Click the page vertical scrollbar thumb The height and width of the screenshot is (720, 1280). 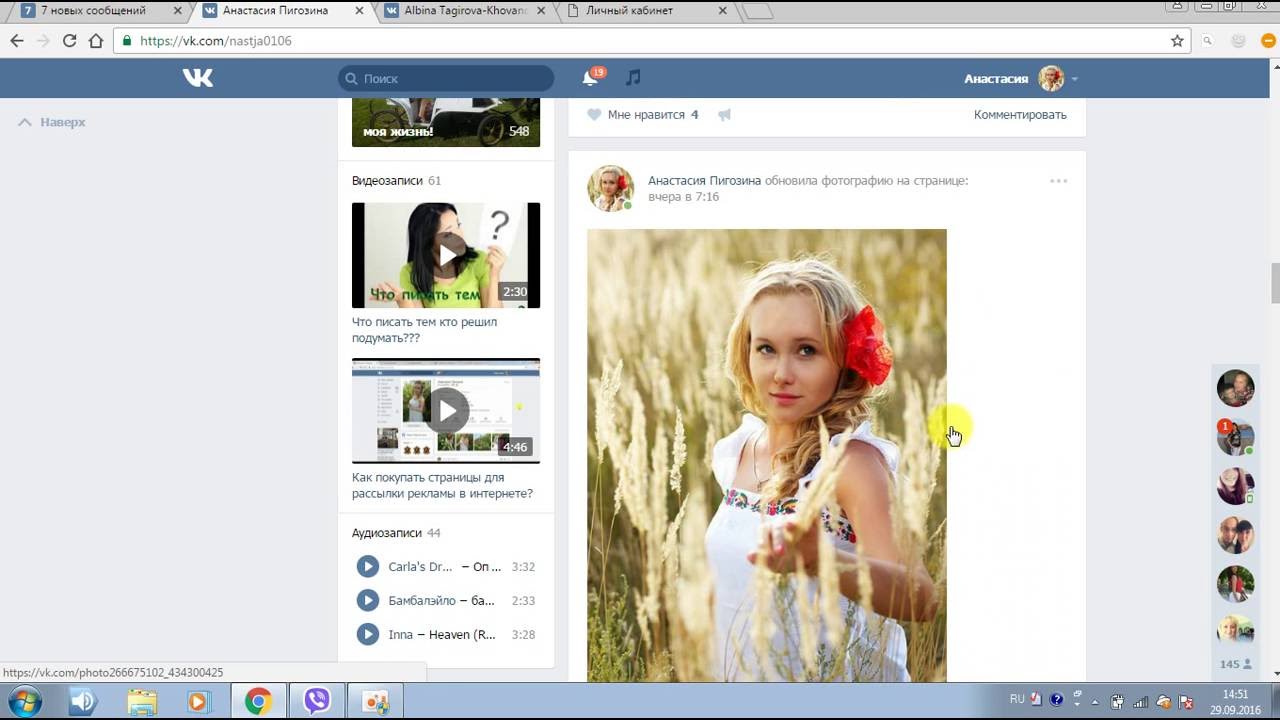click(1275, 283)
